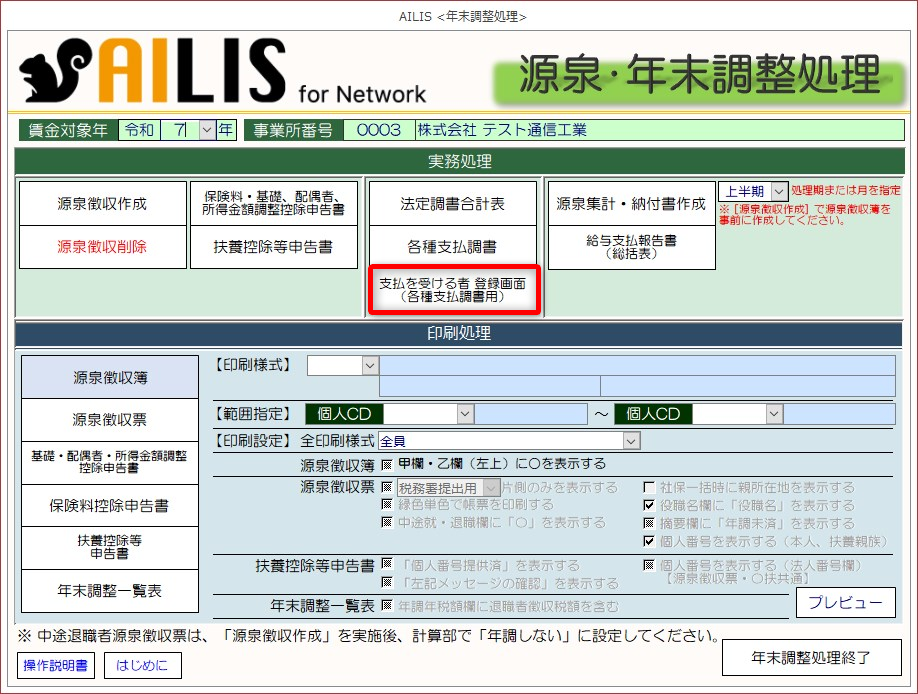Image resolution: width=918 pixels, height=694 pixels.
Task: Open 給与支払報告書(総括表)
Action: (631, 247)
